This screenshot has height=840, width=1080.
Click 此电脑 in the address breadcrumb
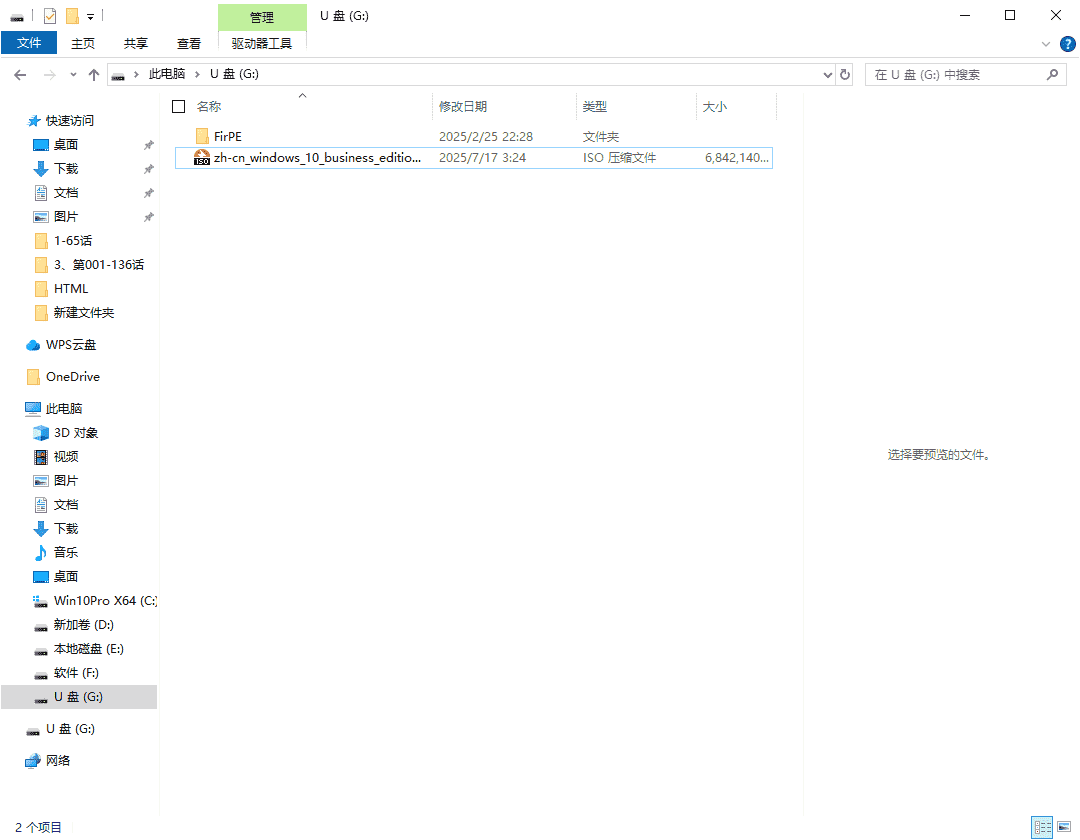[x=166, y=75]
